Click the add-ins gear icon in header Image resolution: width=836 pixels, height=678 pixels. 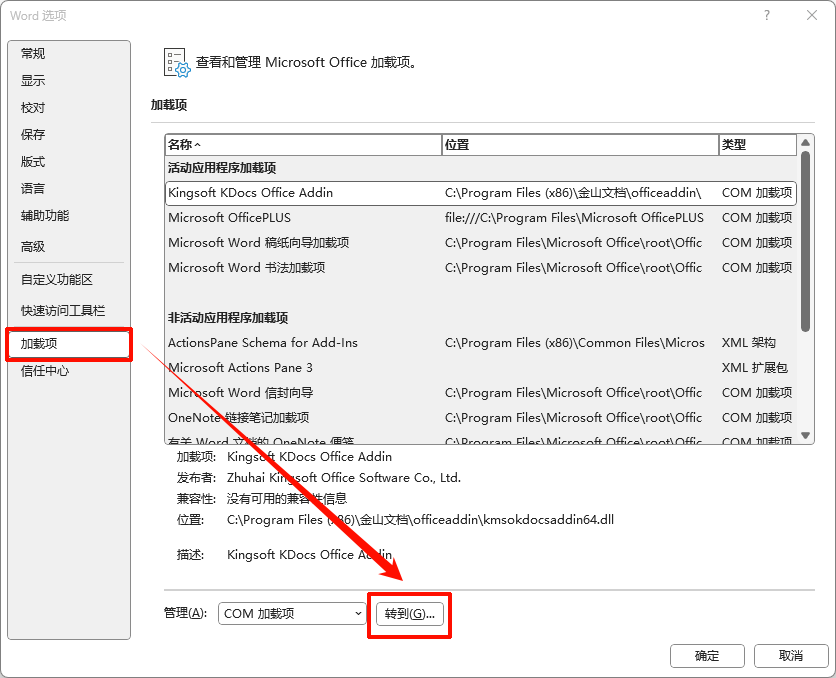click(176, 62)
